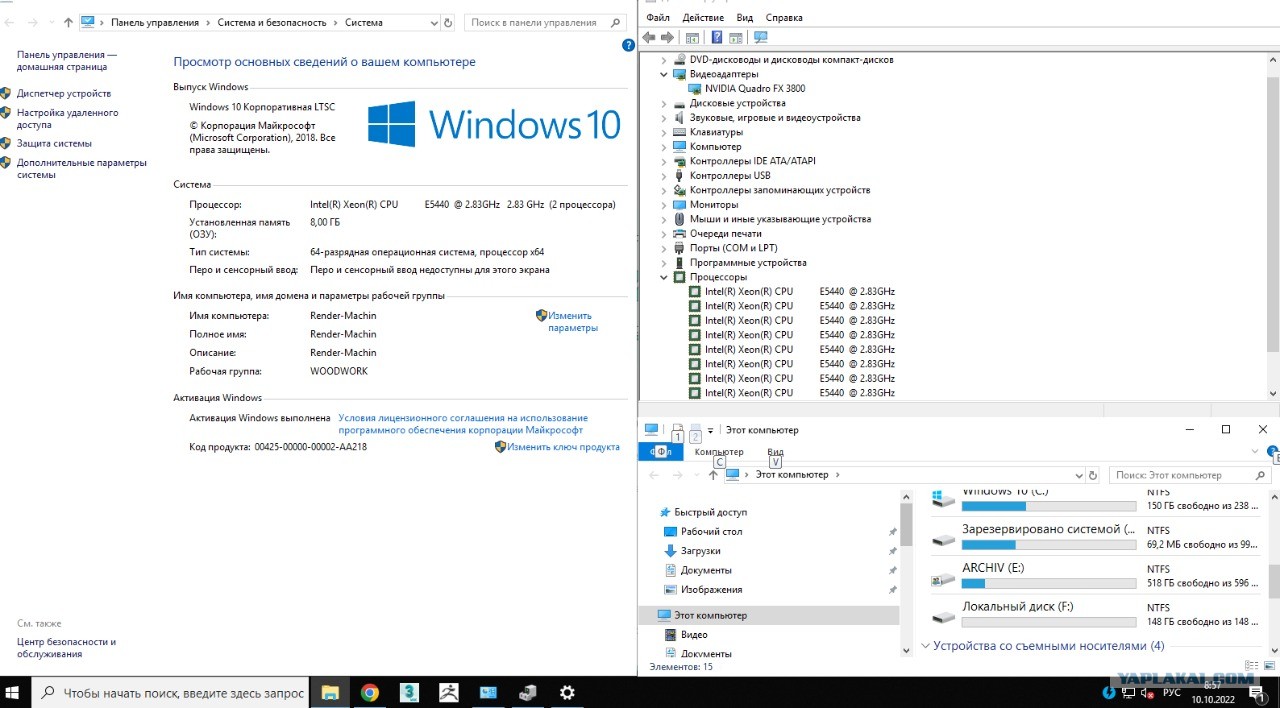Collapse the Видеоадаптеры tree node
The height and width of the screenshot is (708, 1280).
point(663,74)
